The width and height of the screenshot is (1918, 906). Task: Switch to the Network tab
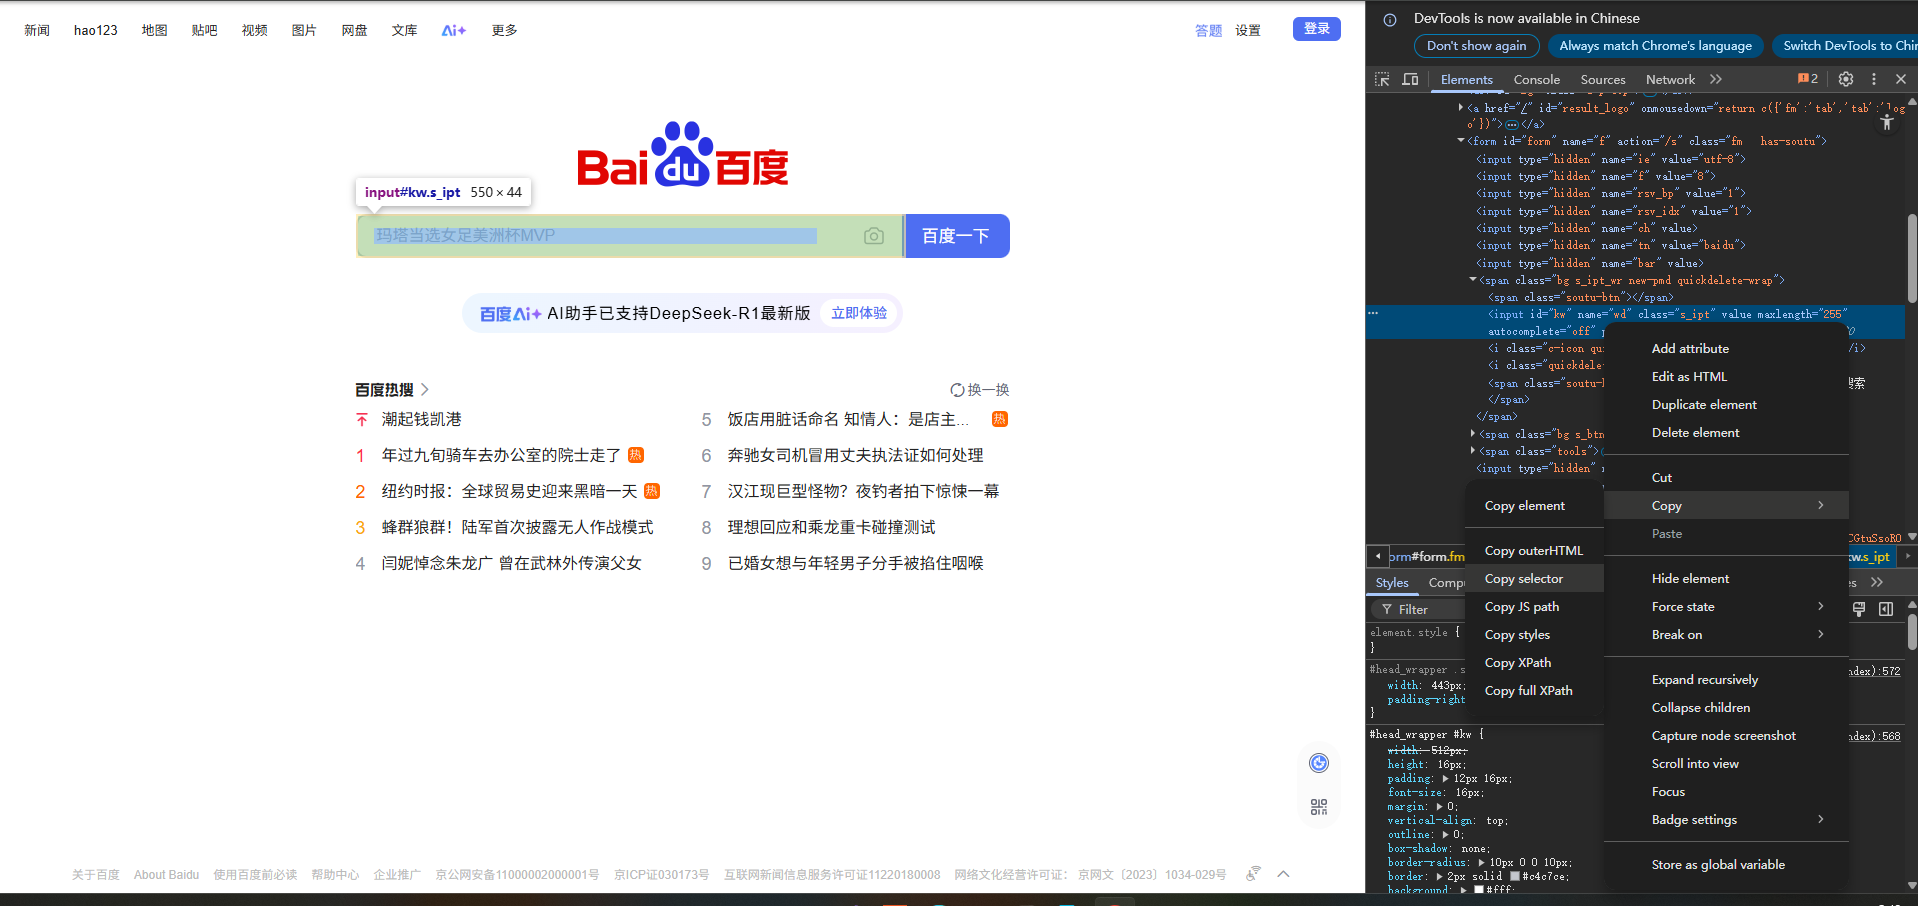[1670, 80]
